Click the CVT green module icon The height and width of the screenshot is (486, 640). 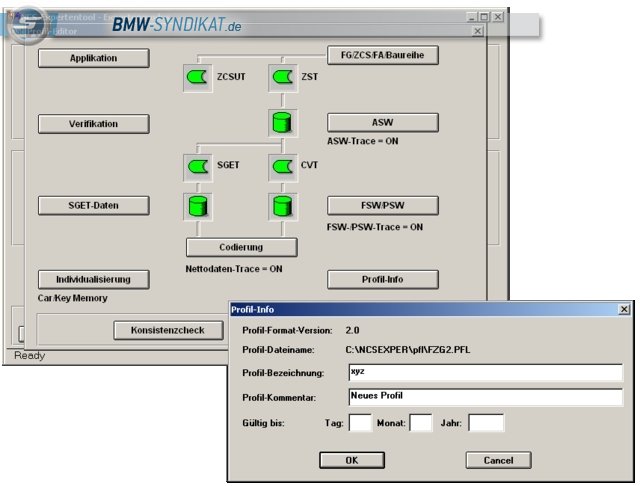(283, 166)
